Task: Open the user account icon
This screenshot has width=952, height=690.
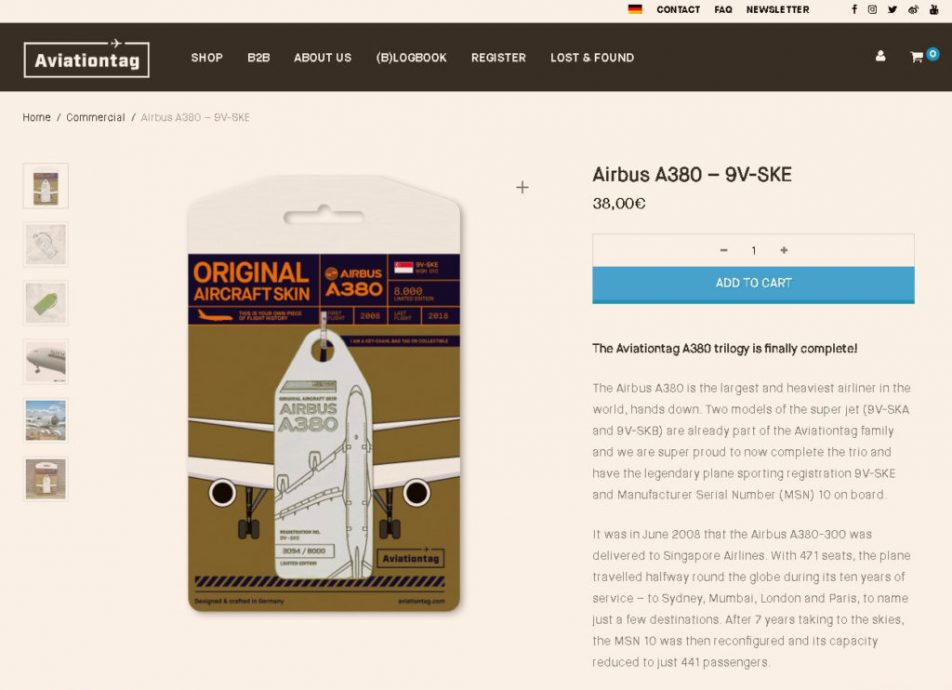Action: click(880, 57)
